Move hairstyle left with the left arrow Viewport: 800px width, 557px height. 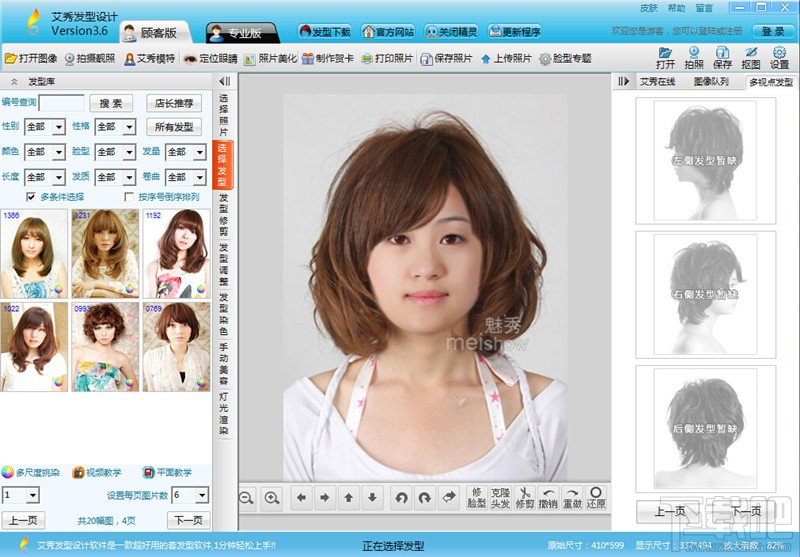tap(301, 497)
